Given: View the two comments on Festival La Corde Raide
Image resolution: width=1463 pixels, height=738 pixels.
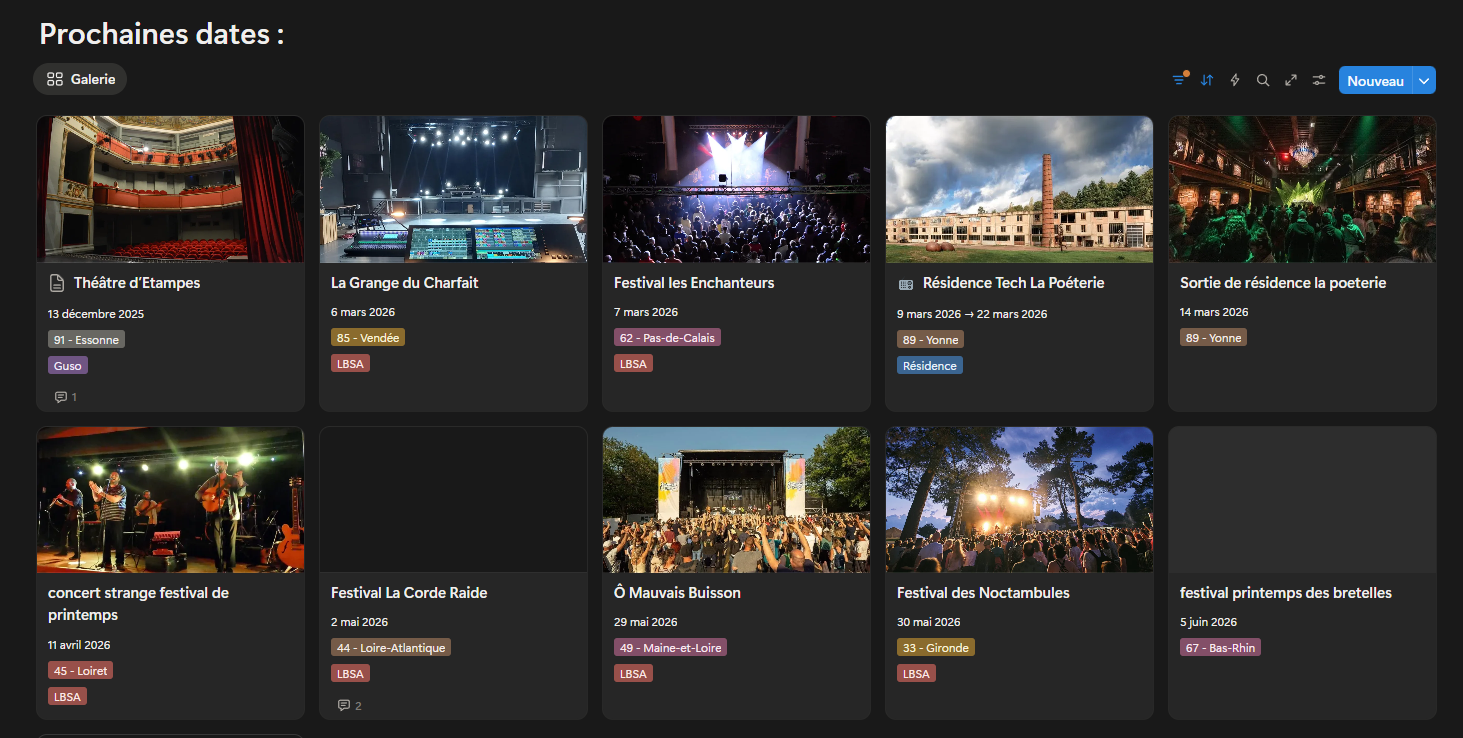Looking at the screenshot, I should pos(347,705).
